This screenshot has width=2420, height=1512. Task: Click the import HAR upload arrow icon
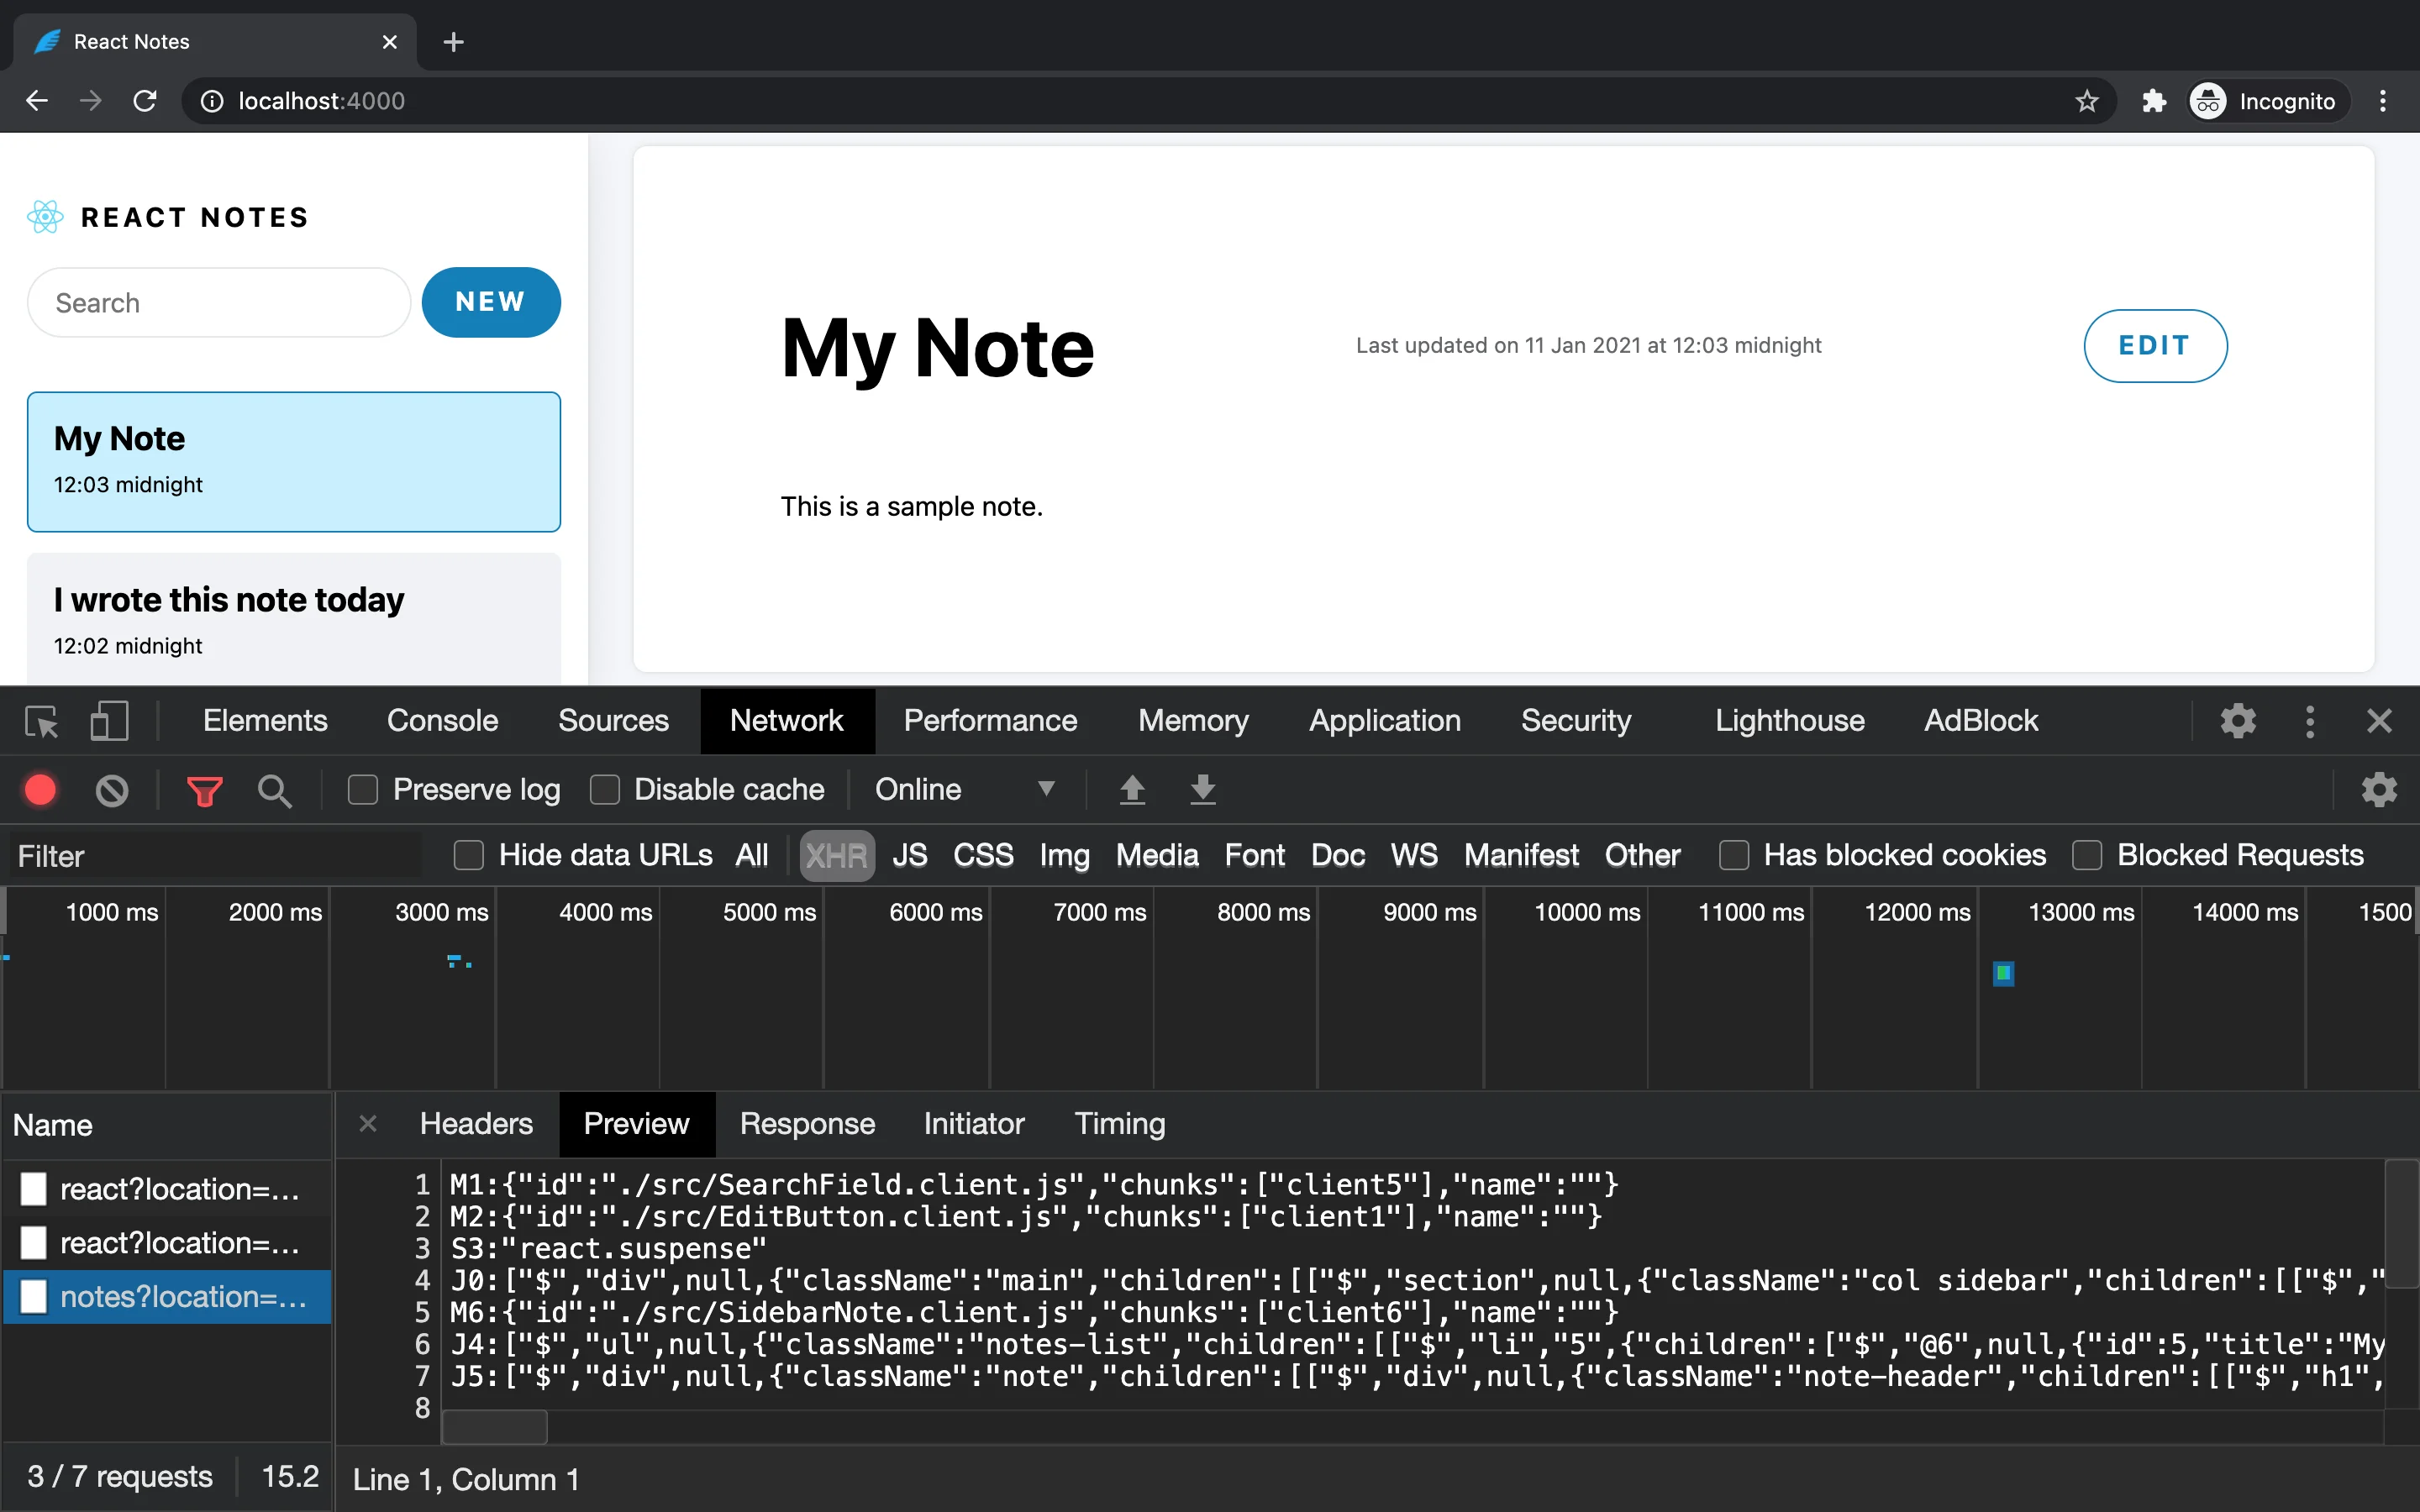coord(1132,790)
